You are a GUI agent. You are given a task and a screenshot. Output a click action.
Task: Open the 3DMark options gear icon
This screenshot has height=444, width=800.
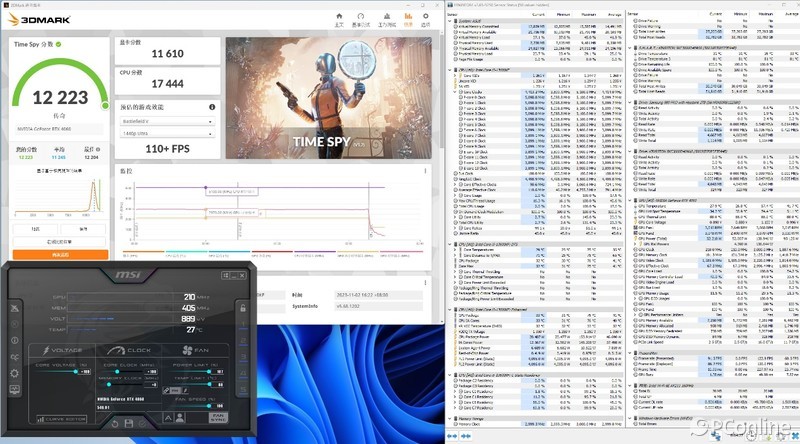pyautogui.click(x=424, y=17)
